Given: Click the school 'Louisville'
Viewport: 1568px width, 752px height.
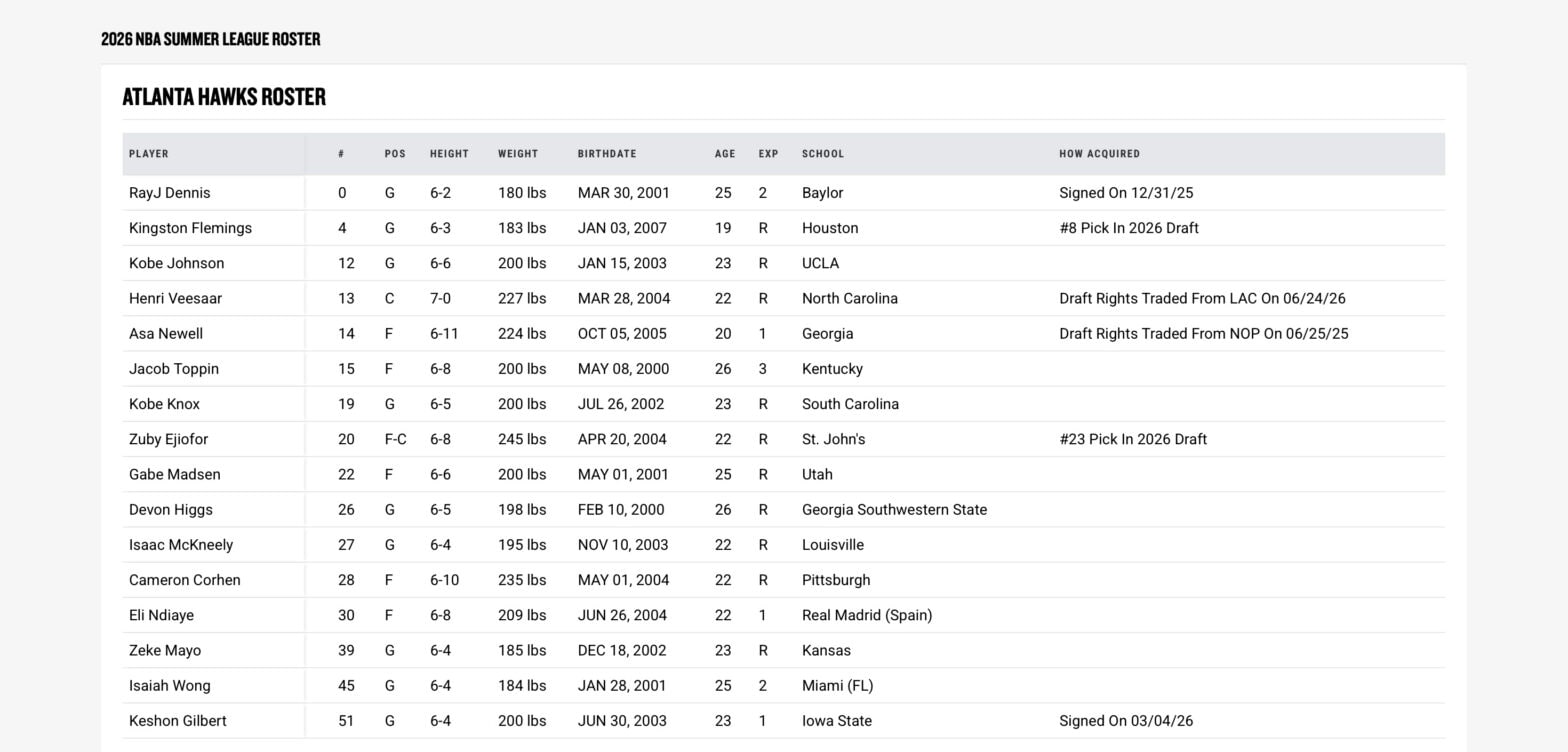Looking at the screenshot, I should tap(833, 545).
